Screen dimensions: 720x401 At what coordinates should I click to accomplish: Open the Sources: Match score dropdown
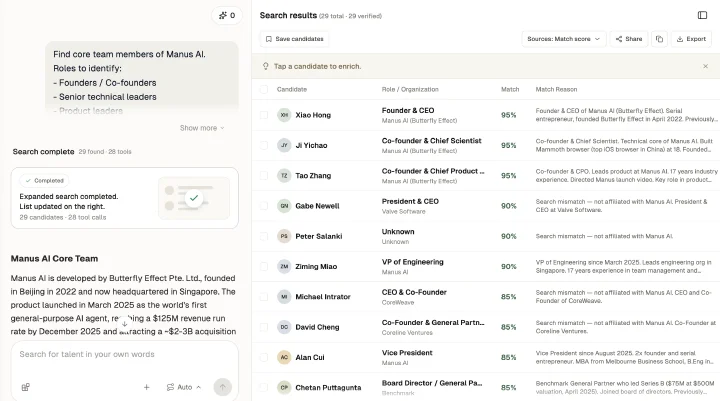[563, 39]
